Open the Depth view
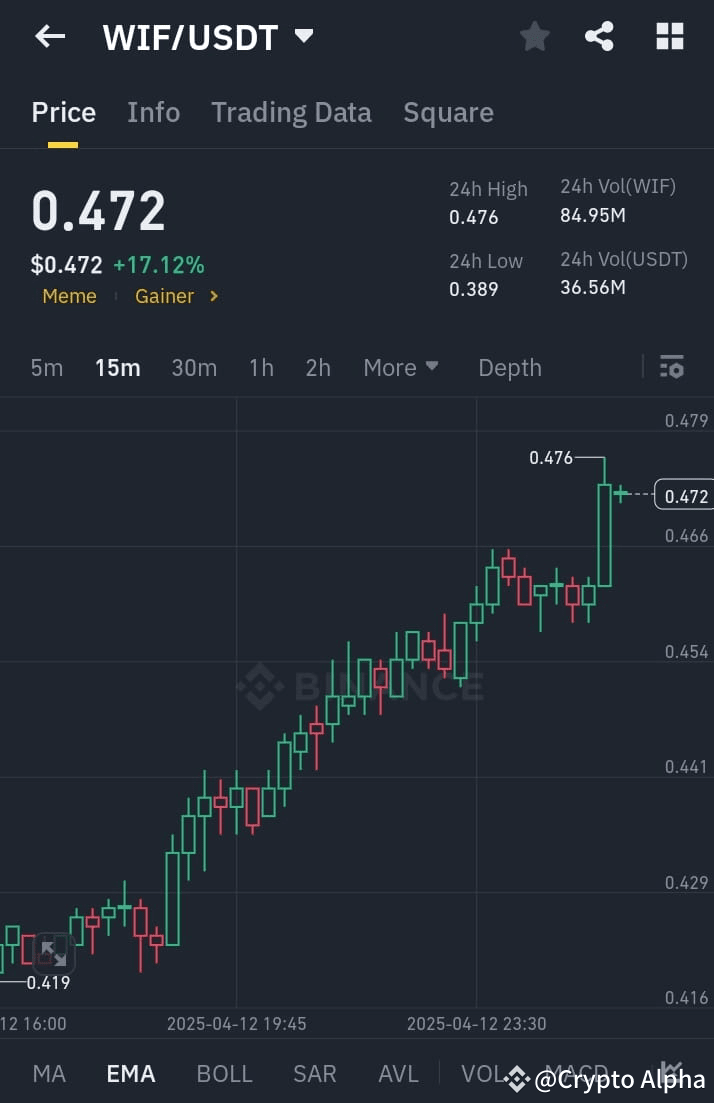Screen dimensions: 714x1103 [510, 367]
